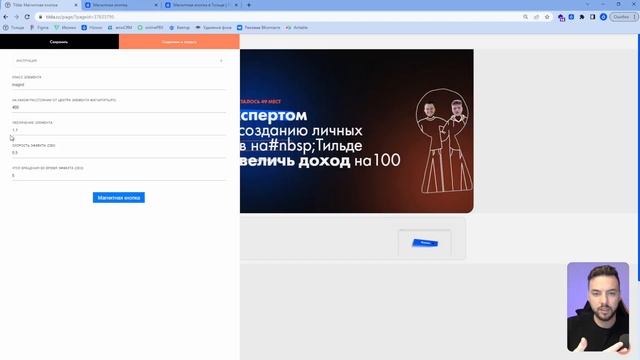This screenshot has height=360, width=640.
Task: Click the black Сохранить button
Action: pyautogui.click(x=59, y=42)
